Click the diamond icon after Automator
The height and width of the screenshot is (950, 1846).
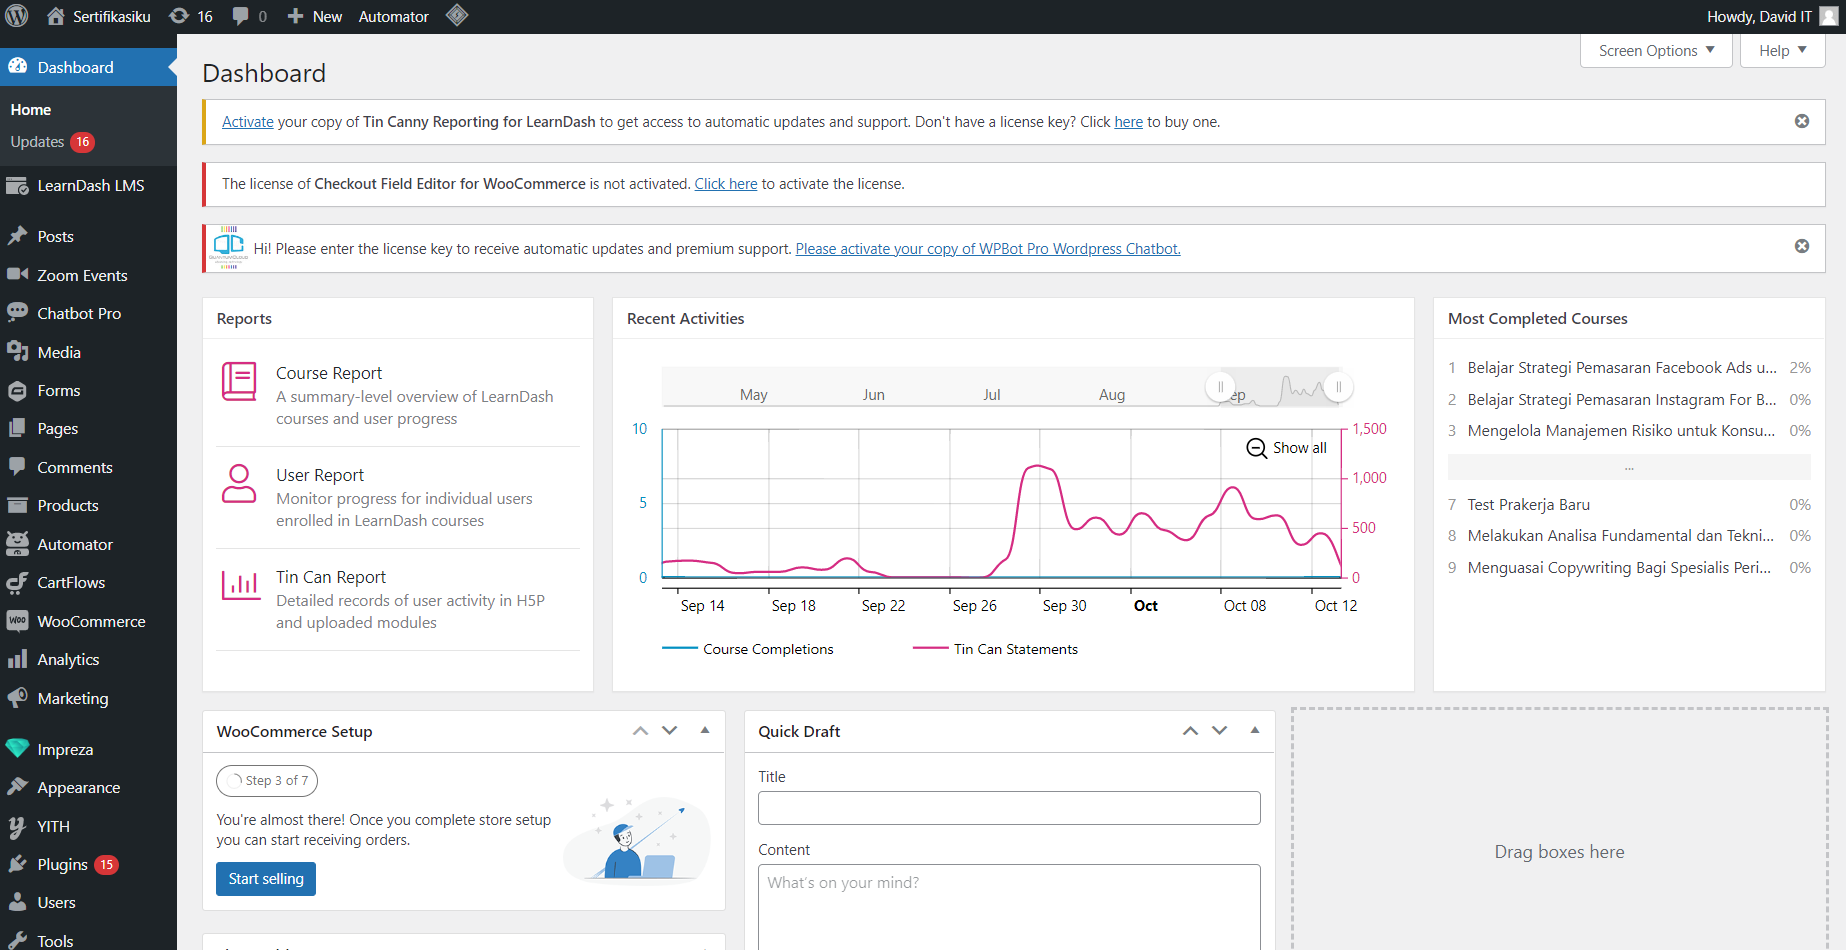tap(457, 16)
